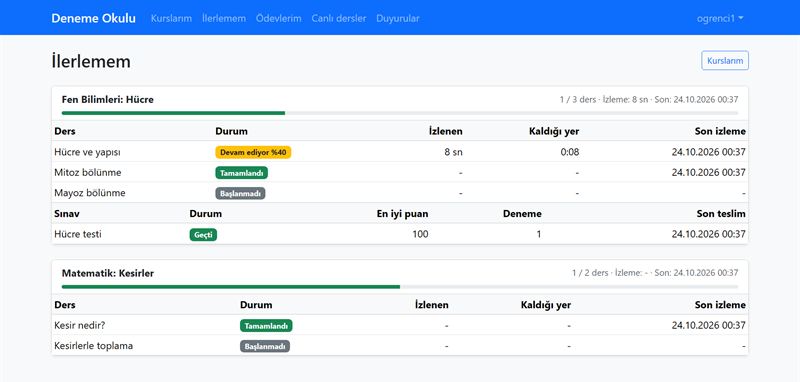Click the Hücre ve yapısı lesson name
Image resolution: width=800 pixels, height=382 pixels.
coord(87,152)
